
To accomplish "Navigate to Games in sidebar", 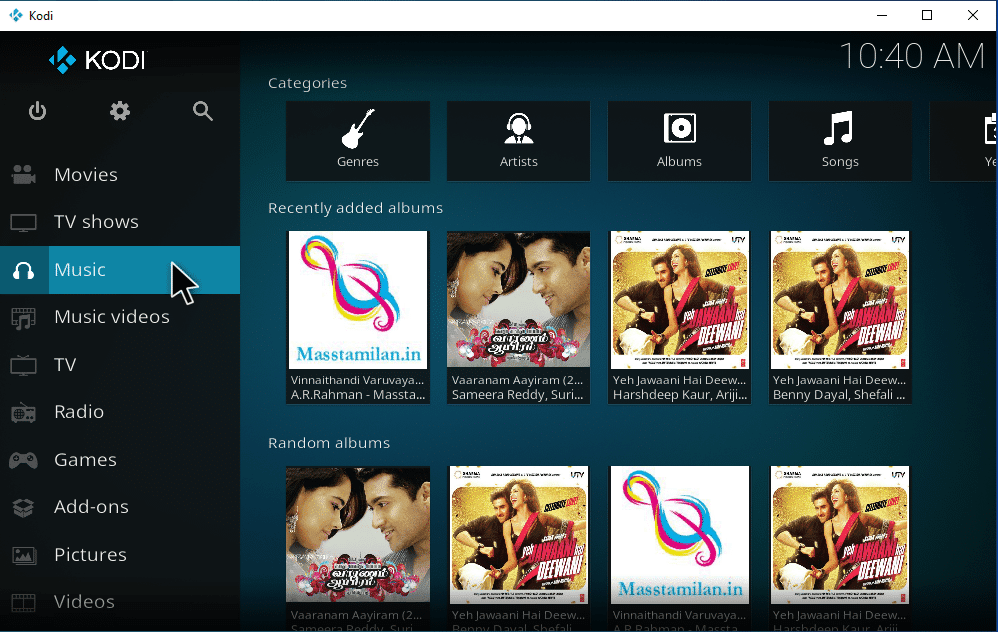I will [x=85, y=460].
